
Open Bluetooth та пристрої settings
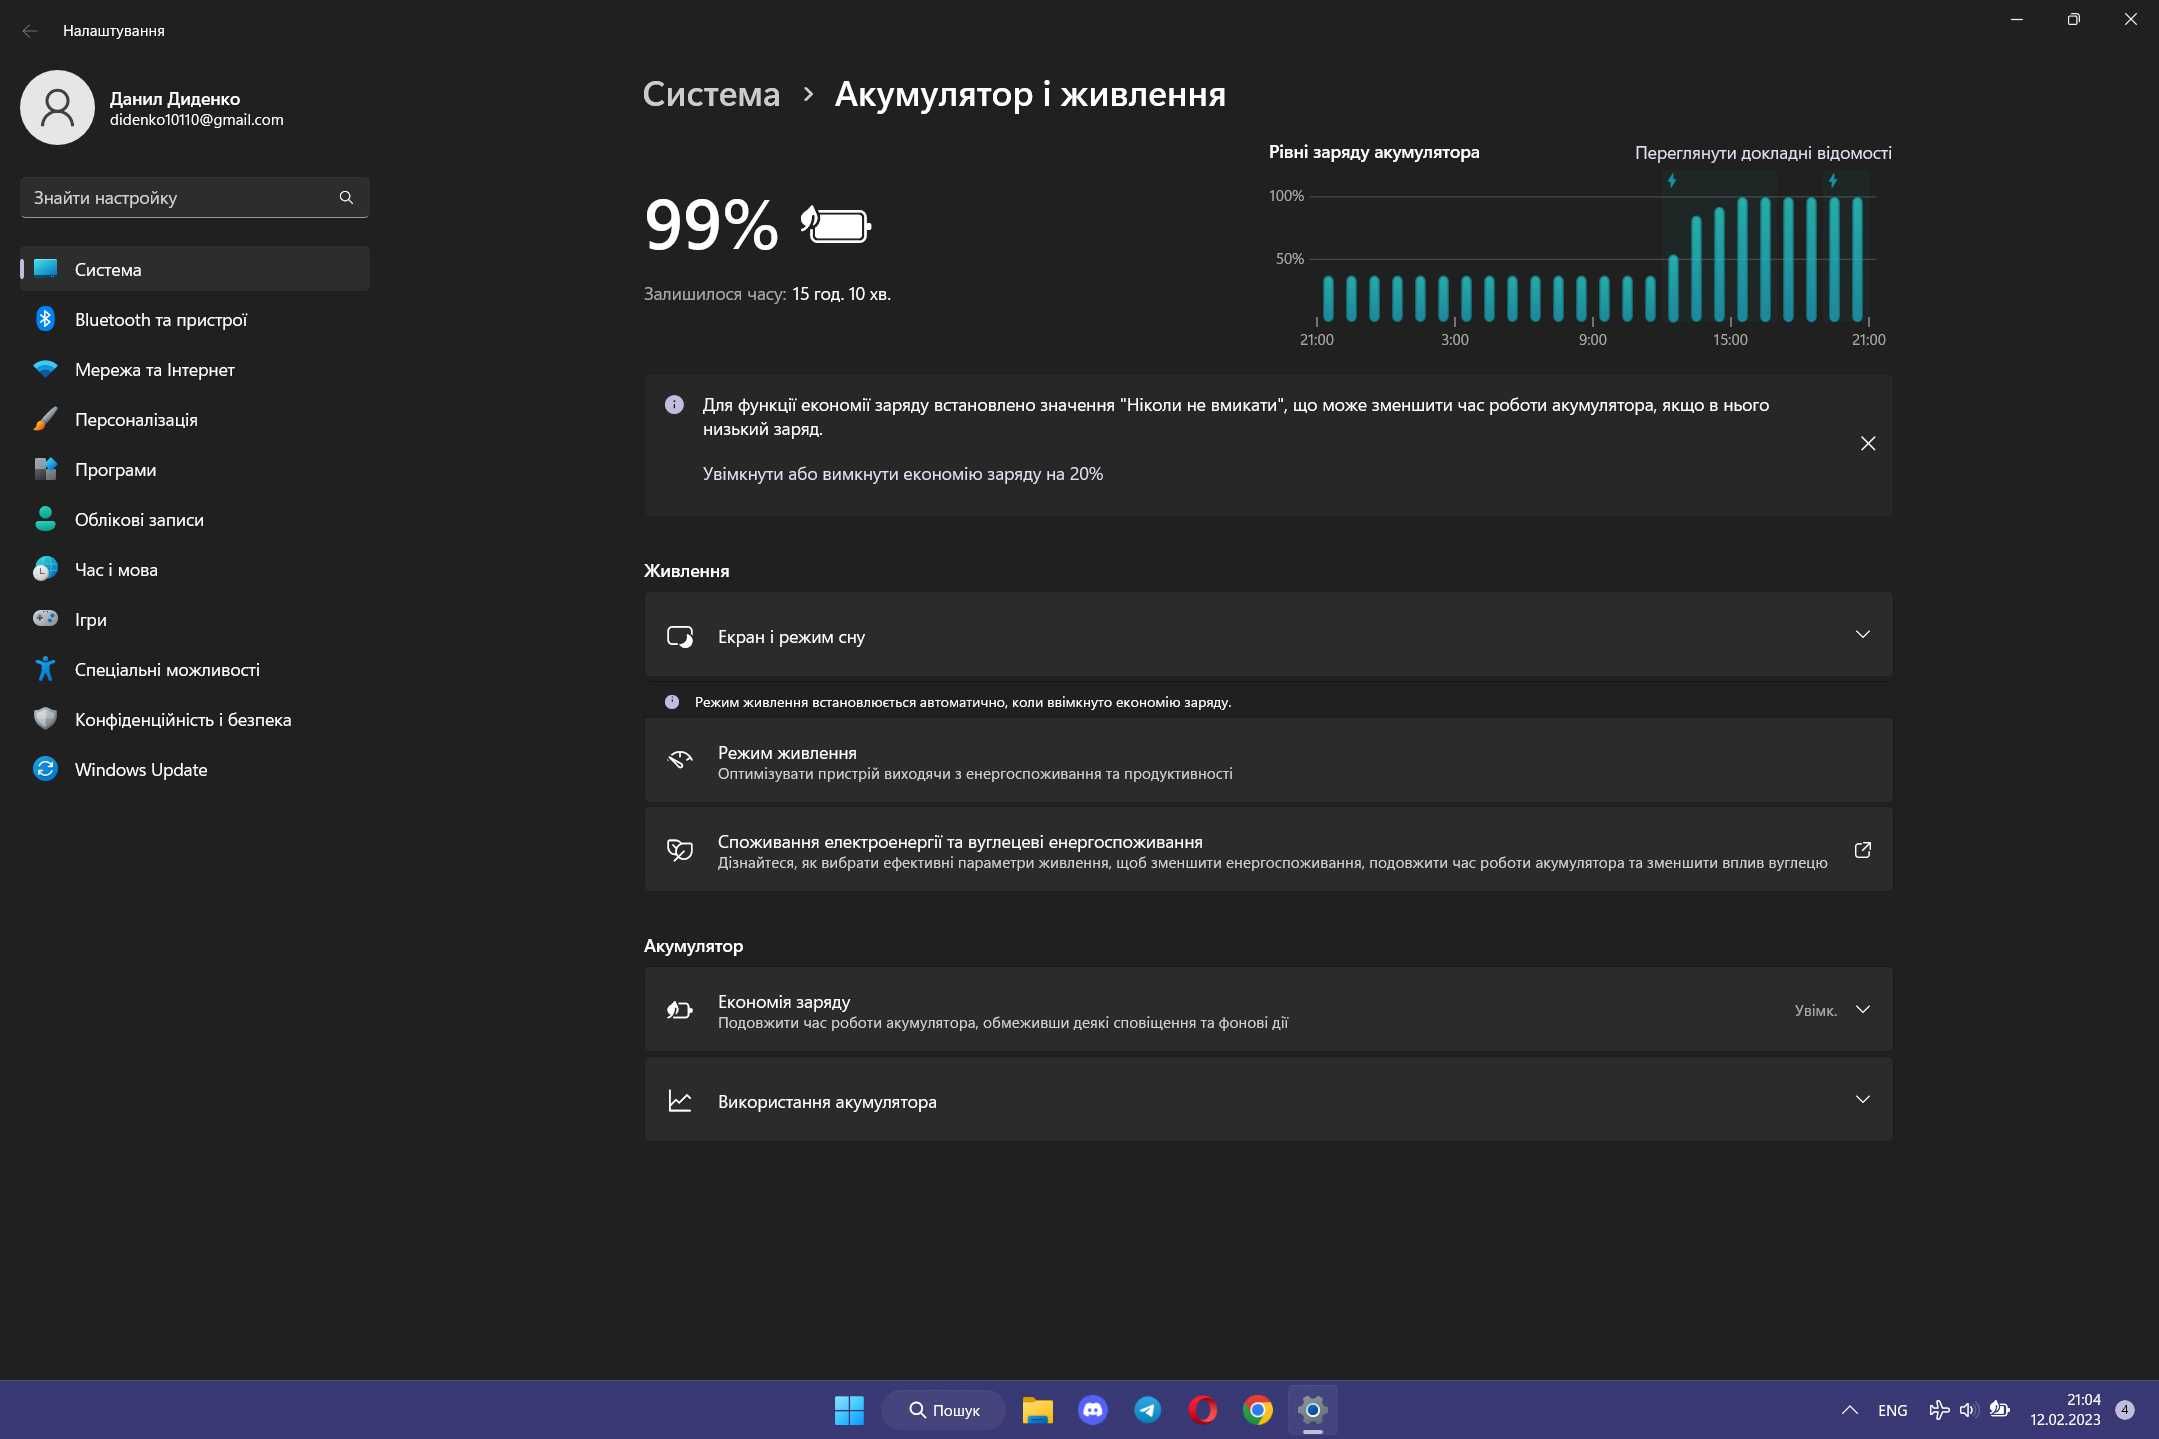point(195,320)
